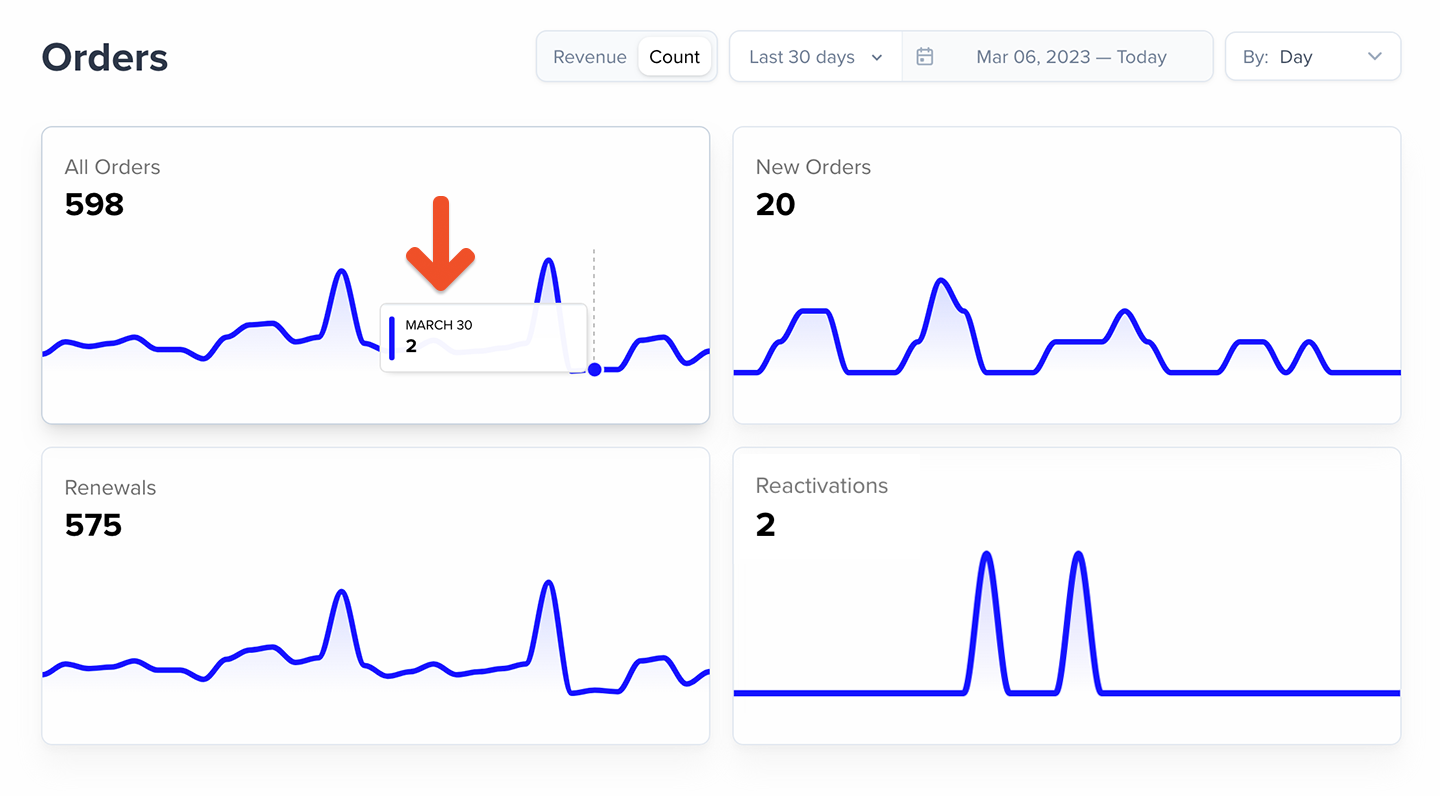
Task: Click the 598 total in All Orders
Action: [x=94, y=205]
